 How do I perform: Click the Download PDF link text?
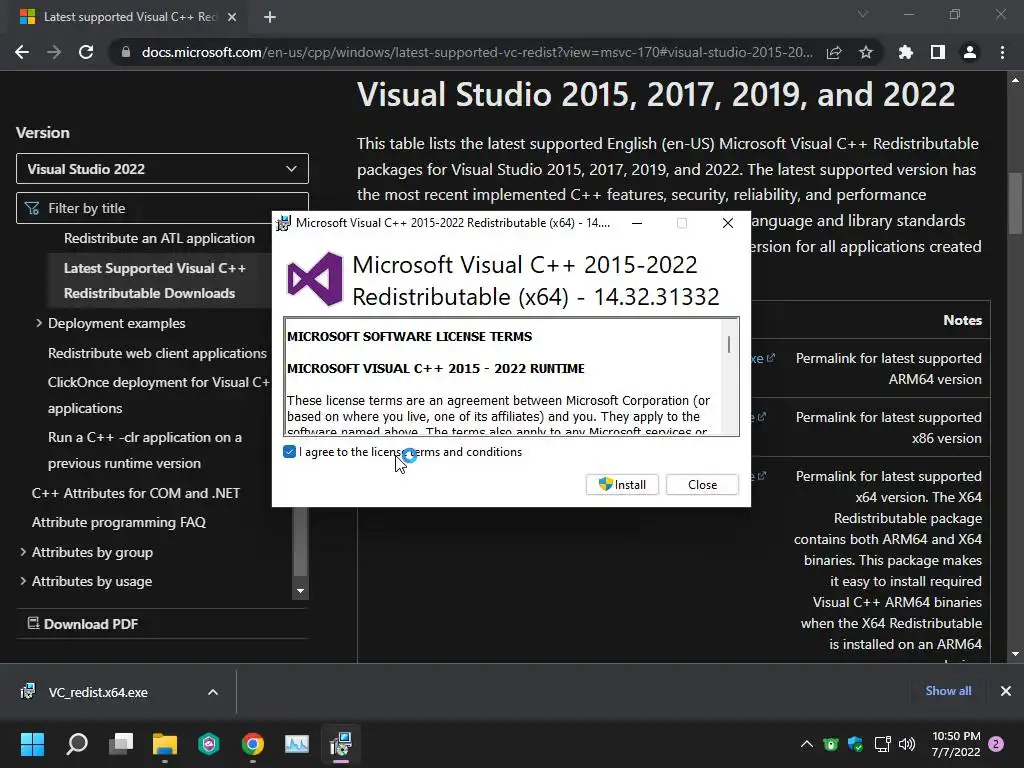tap(91, 624)
